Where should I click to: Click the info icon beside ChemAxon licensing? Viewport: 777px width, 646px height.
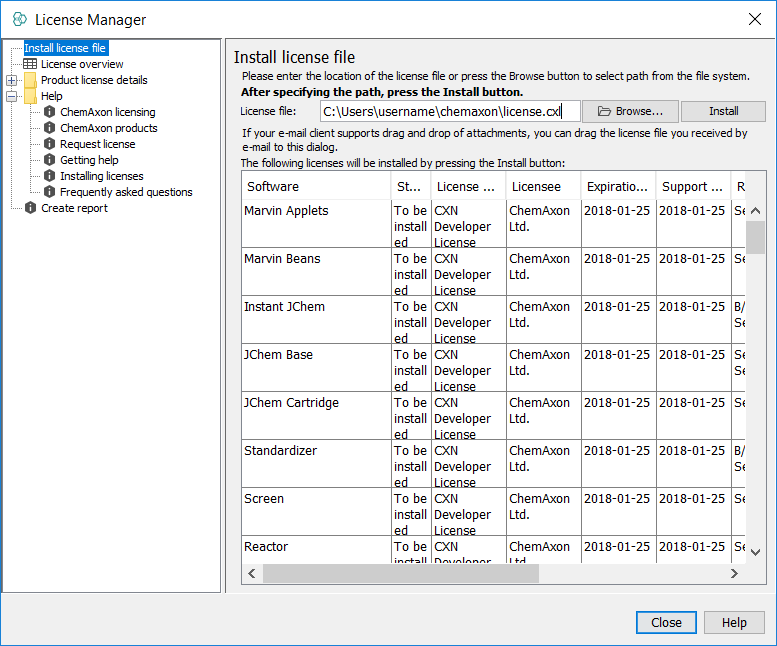49,112
